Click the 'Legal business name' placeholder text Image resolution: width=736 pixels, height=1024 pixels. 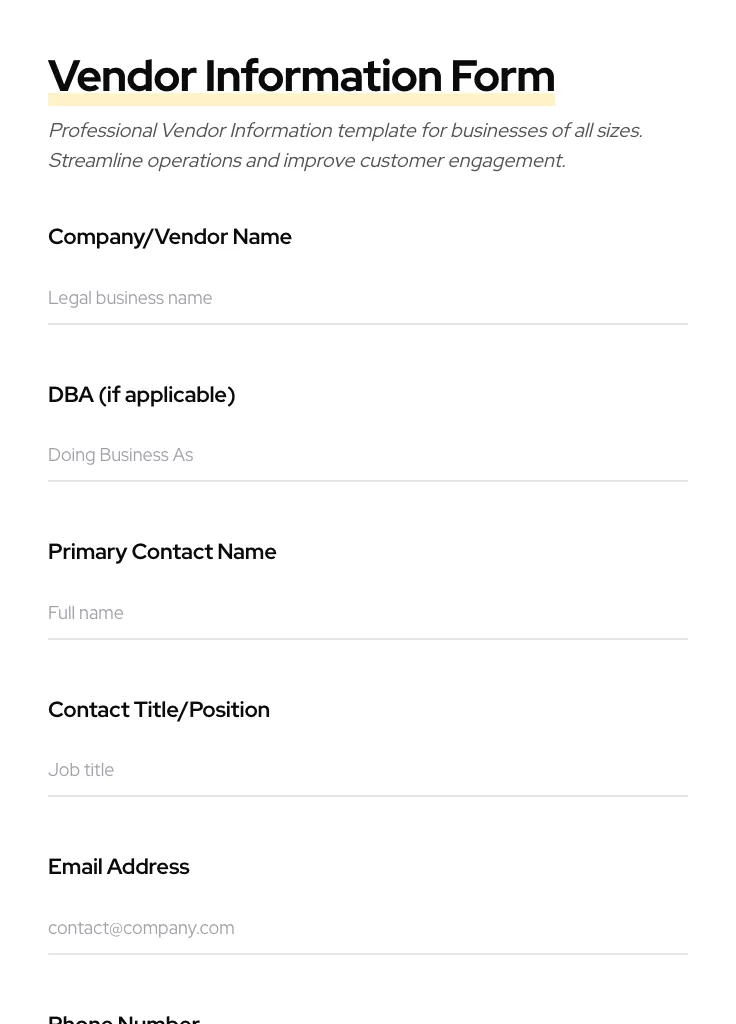pyautogui.click(x=130, y=298)
